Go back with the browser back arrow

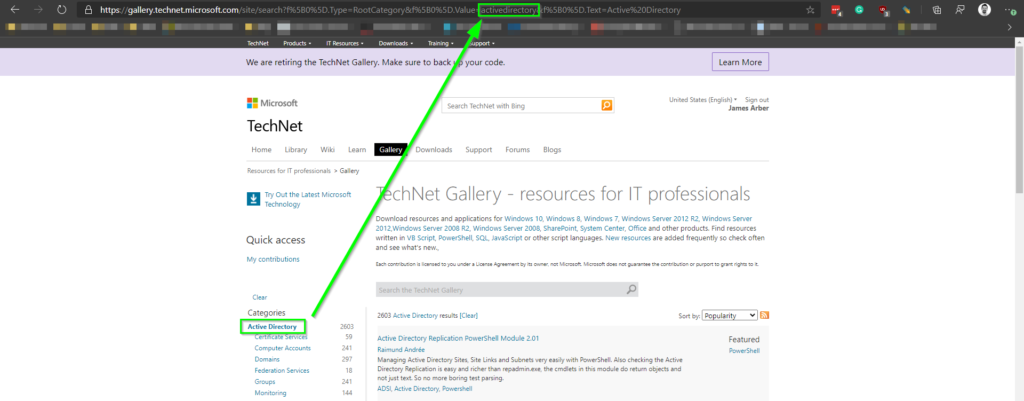[16, 10]
